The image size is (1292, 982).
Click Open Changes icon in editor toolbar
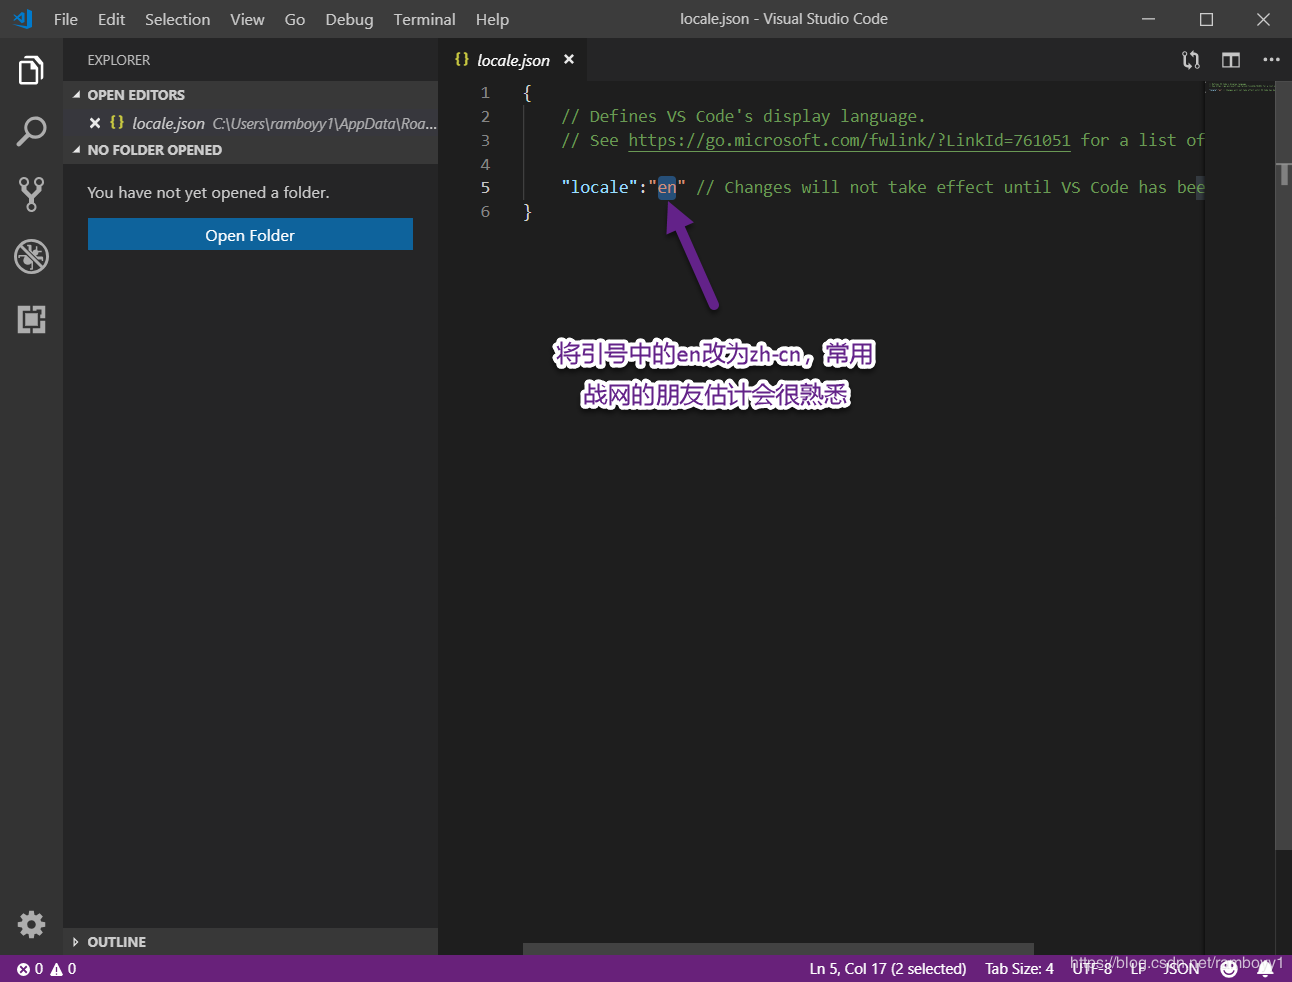1190,60
